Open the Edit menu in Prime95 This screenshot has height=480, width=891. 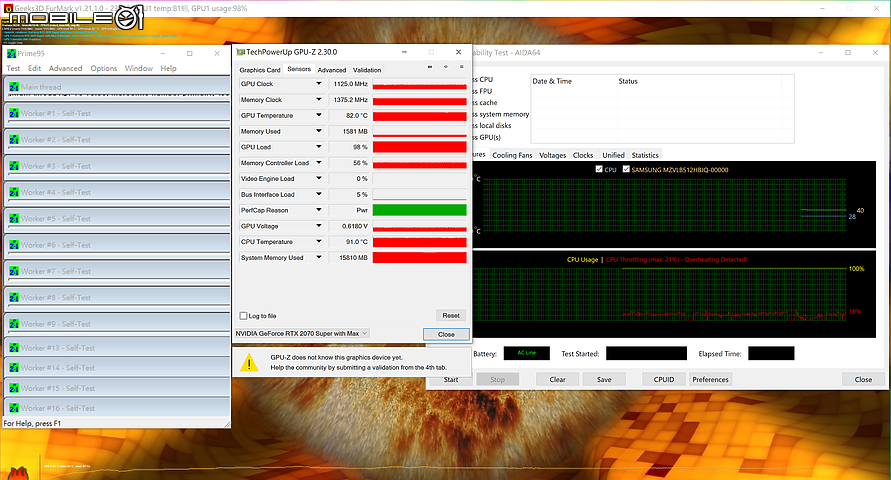35,68
